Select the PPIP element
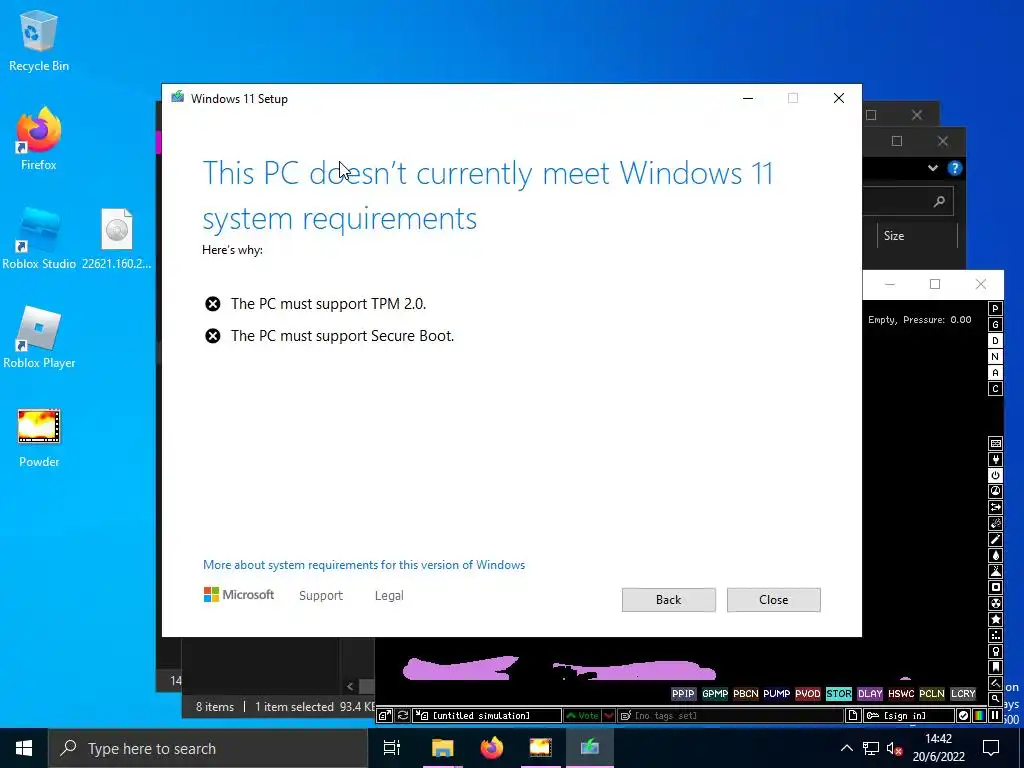The height and width of the screenshot is (768, 1024). pos(683,694)
